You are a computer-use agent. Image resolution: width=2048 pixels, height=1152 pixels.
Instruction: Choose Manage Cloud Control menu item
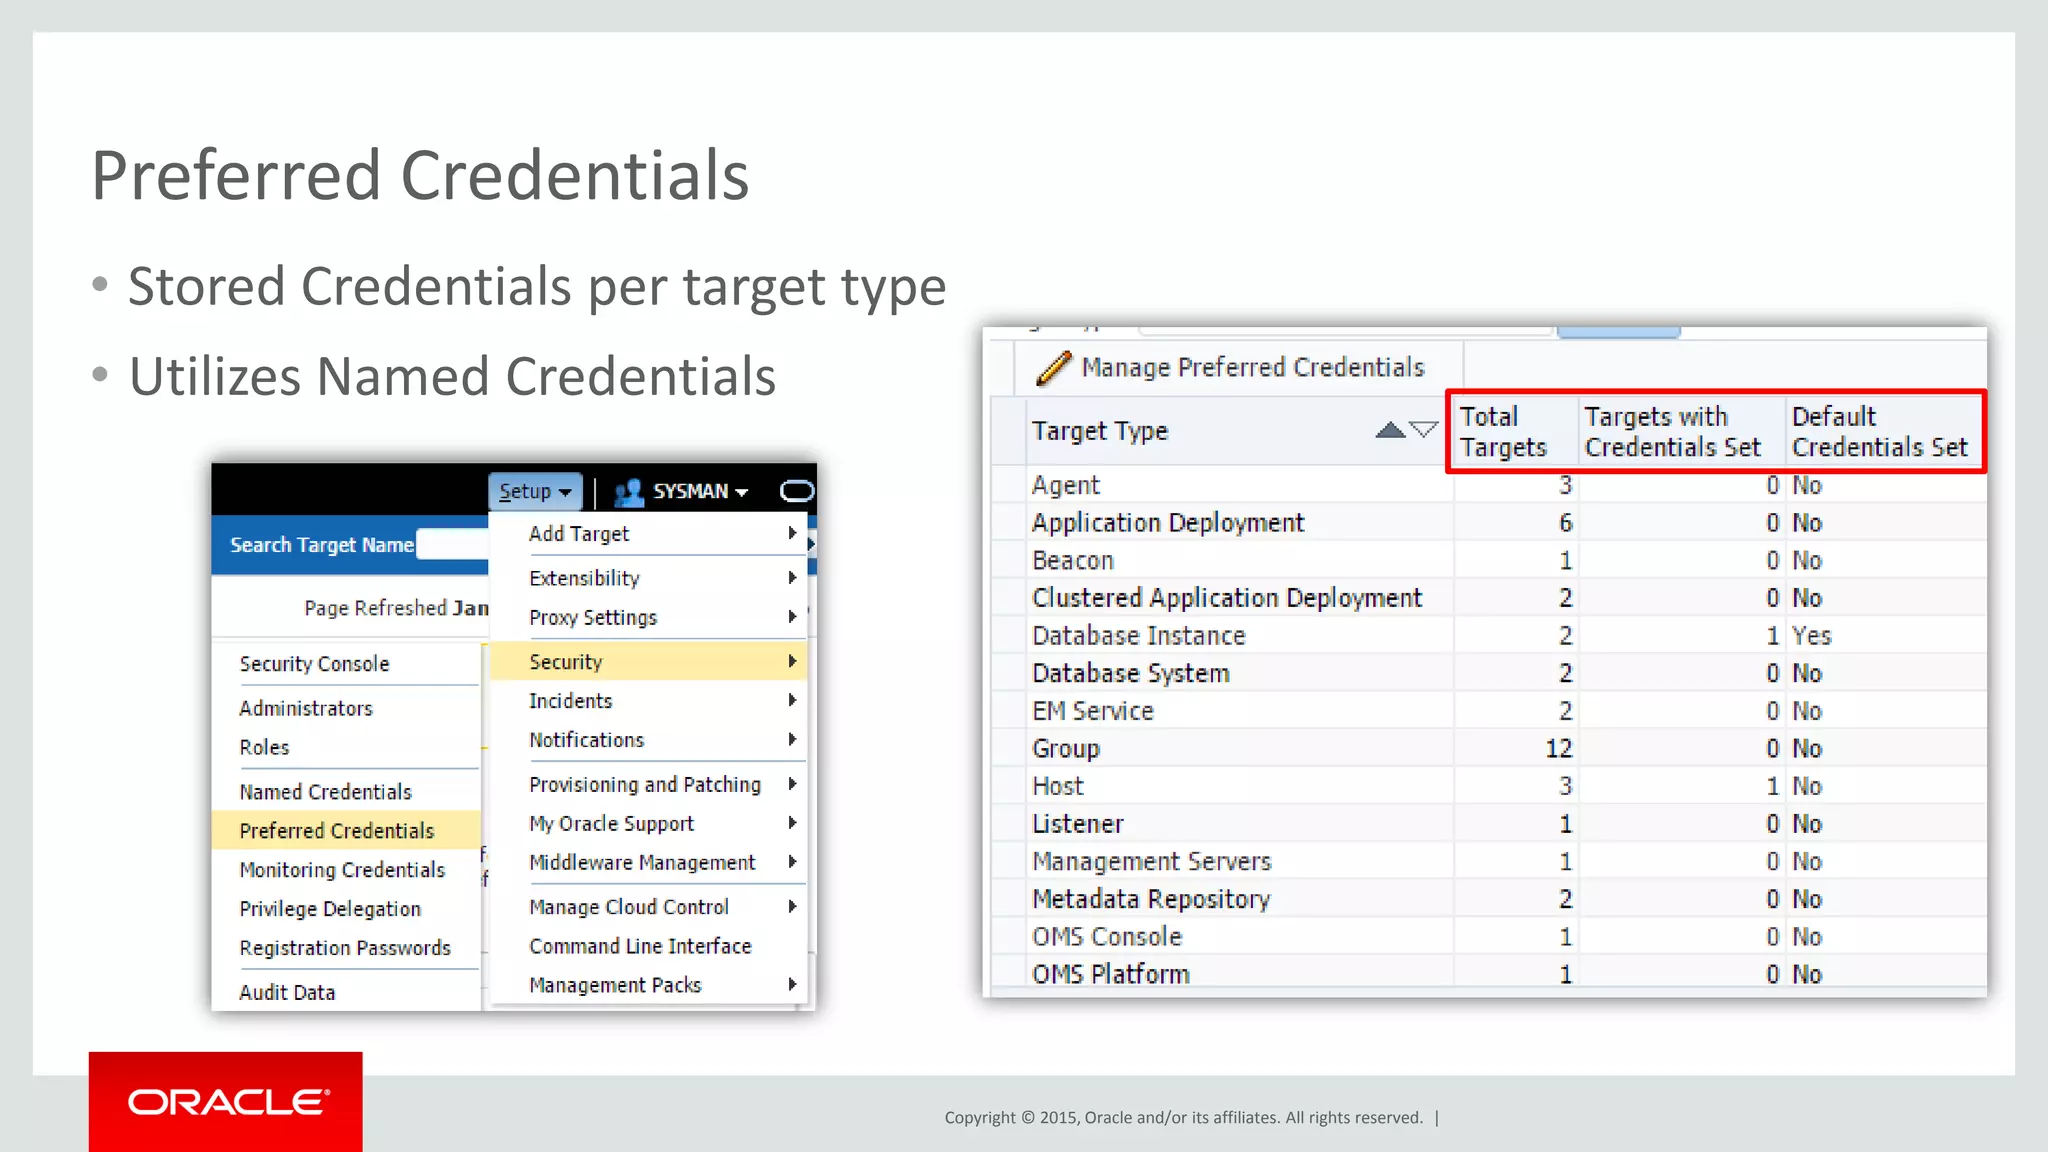[648, 906]
